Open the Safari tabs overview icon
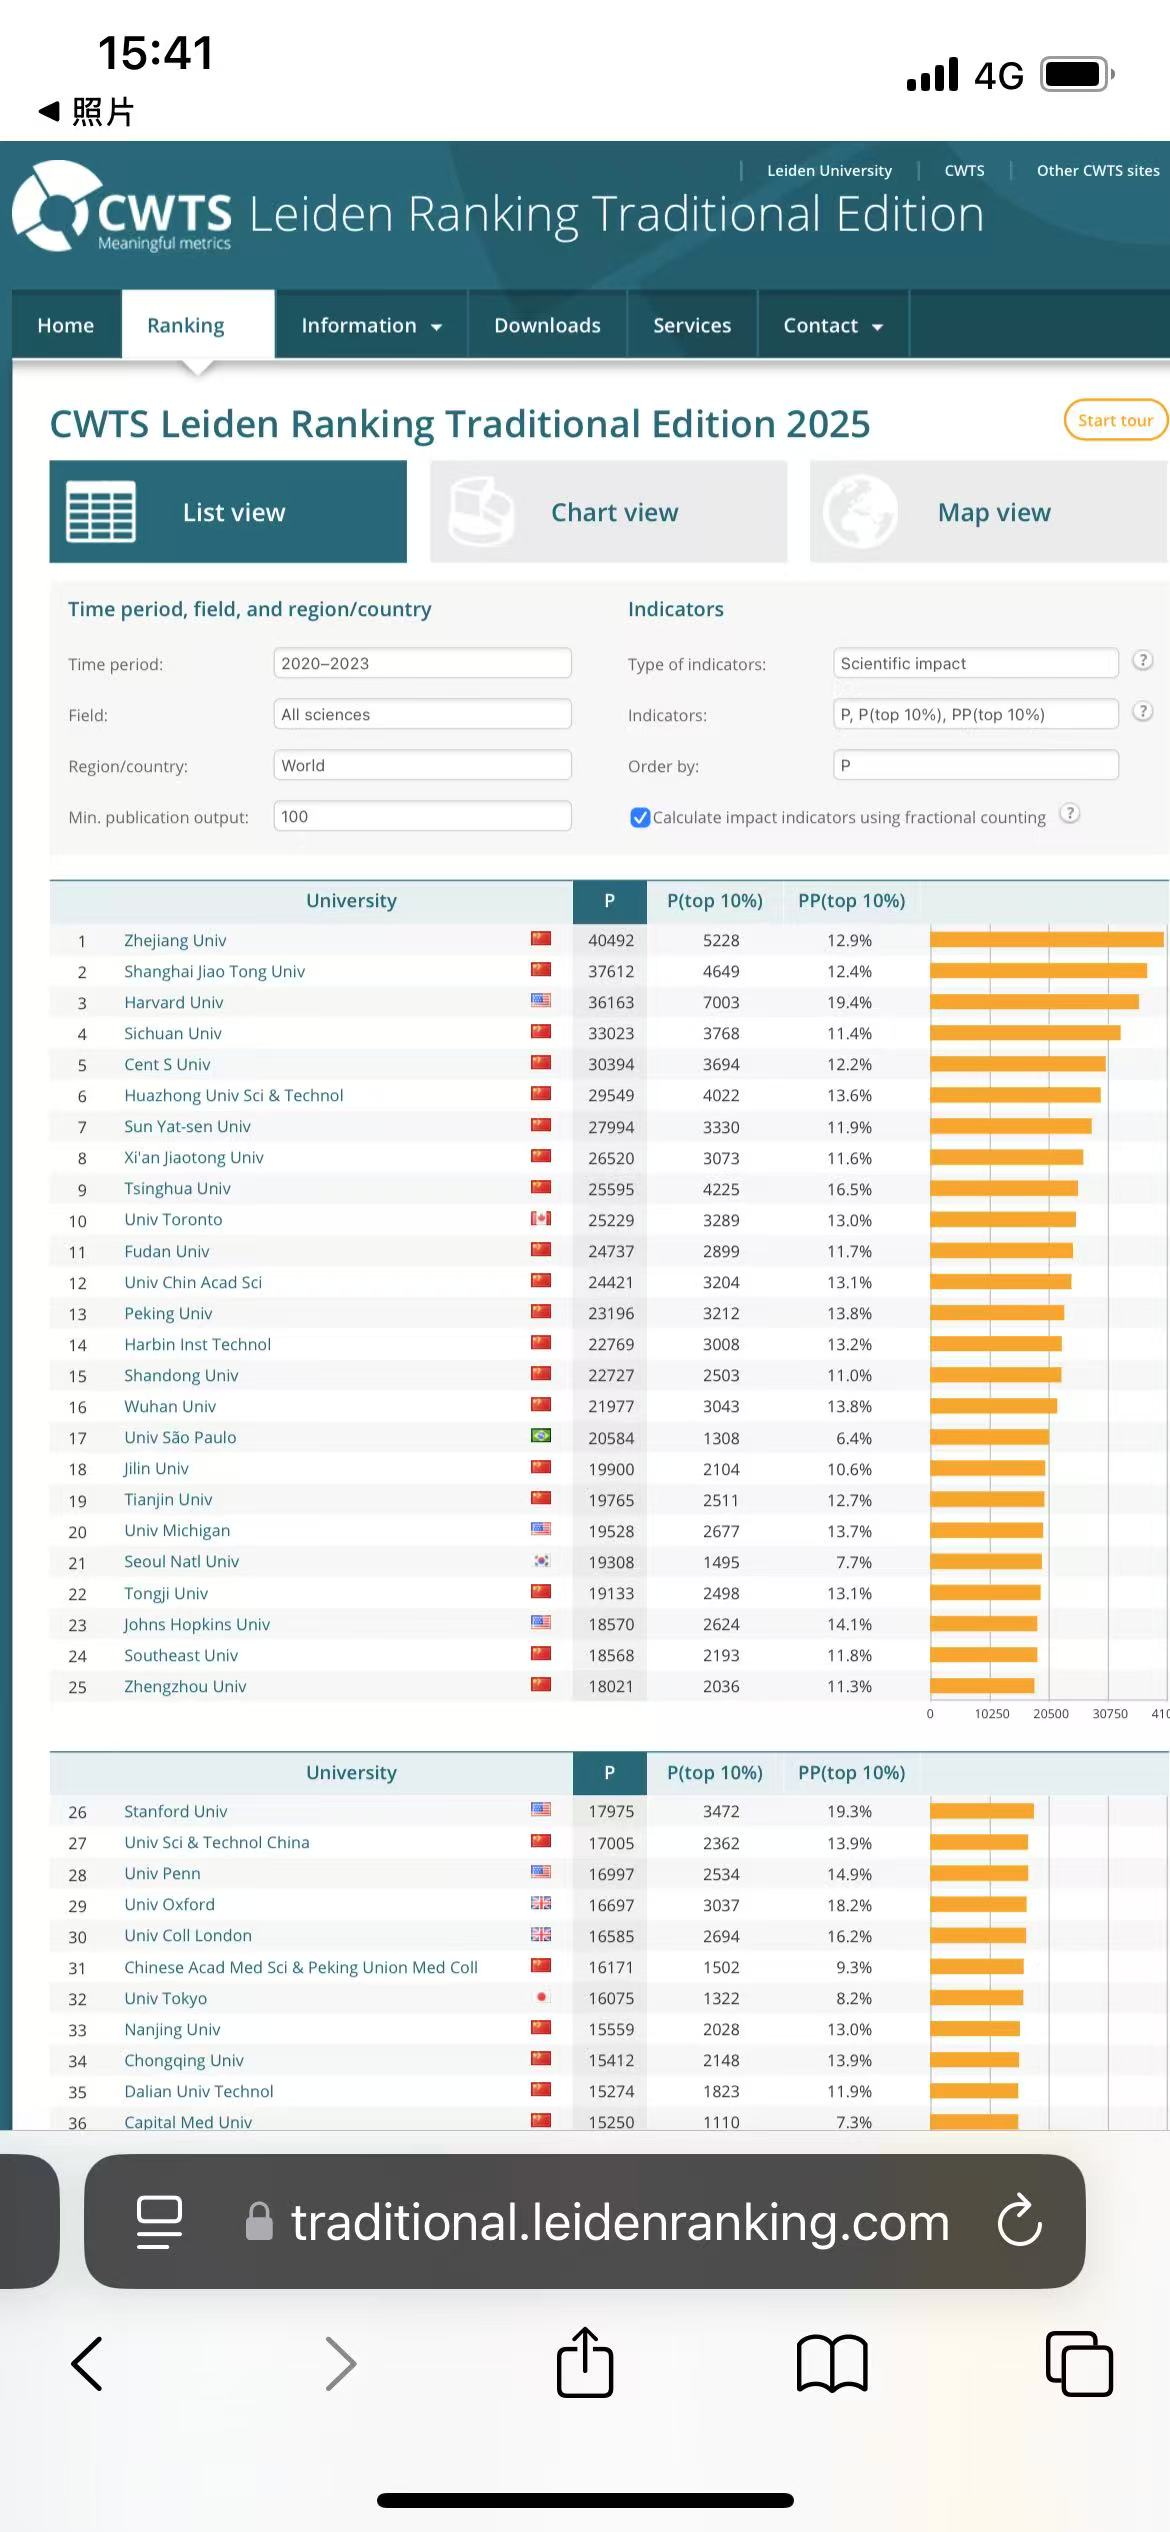 click(x=1078, y=2364)
